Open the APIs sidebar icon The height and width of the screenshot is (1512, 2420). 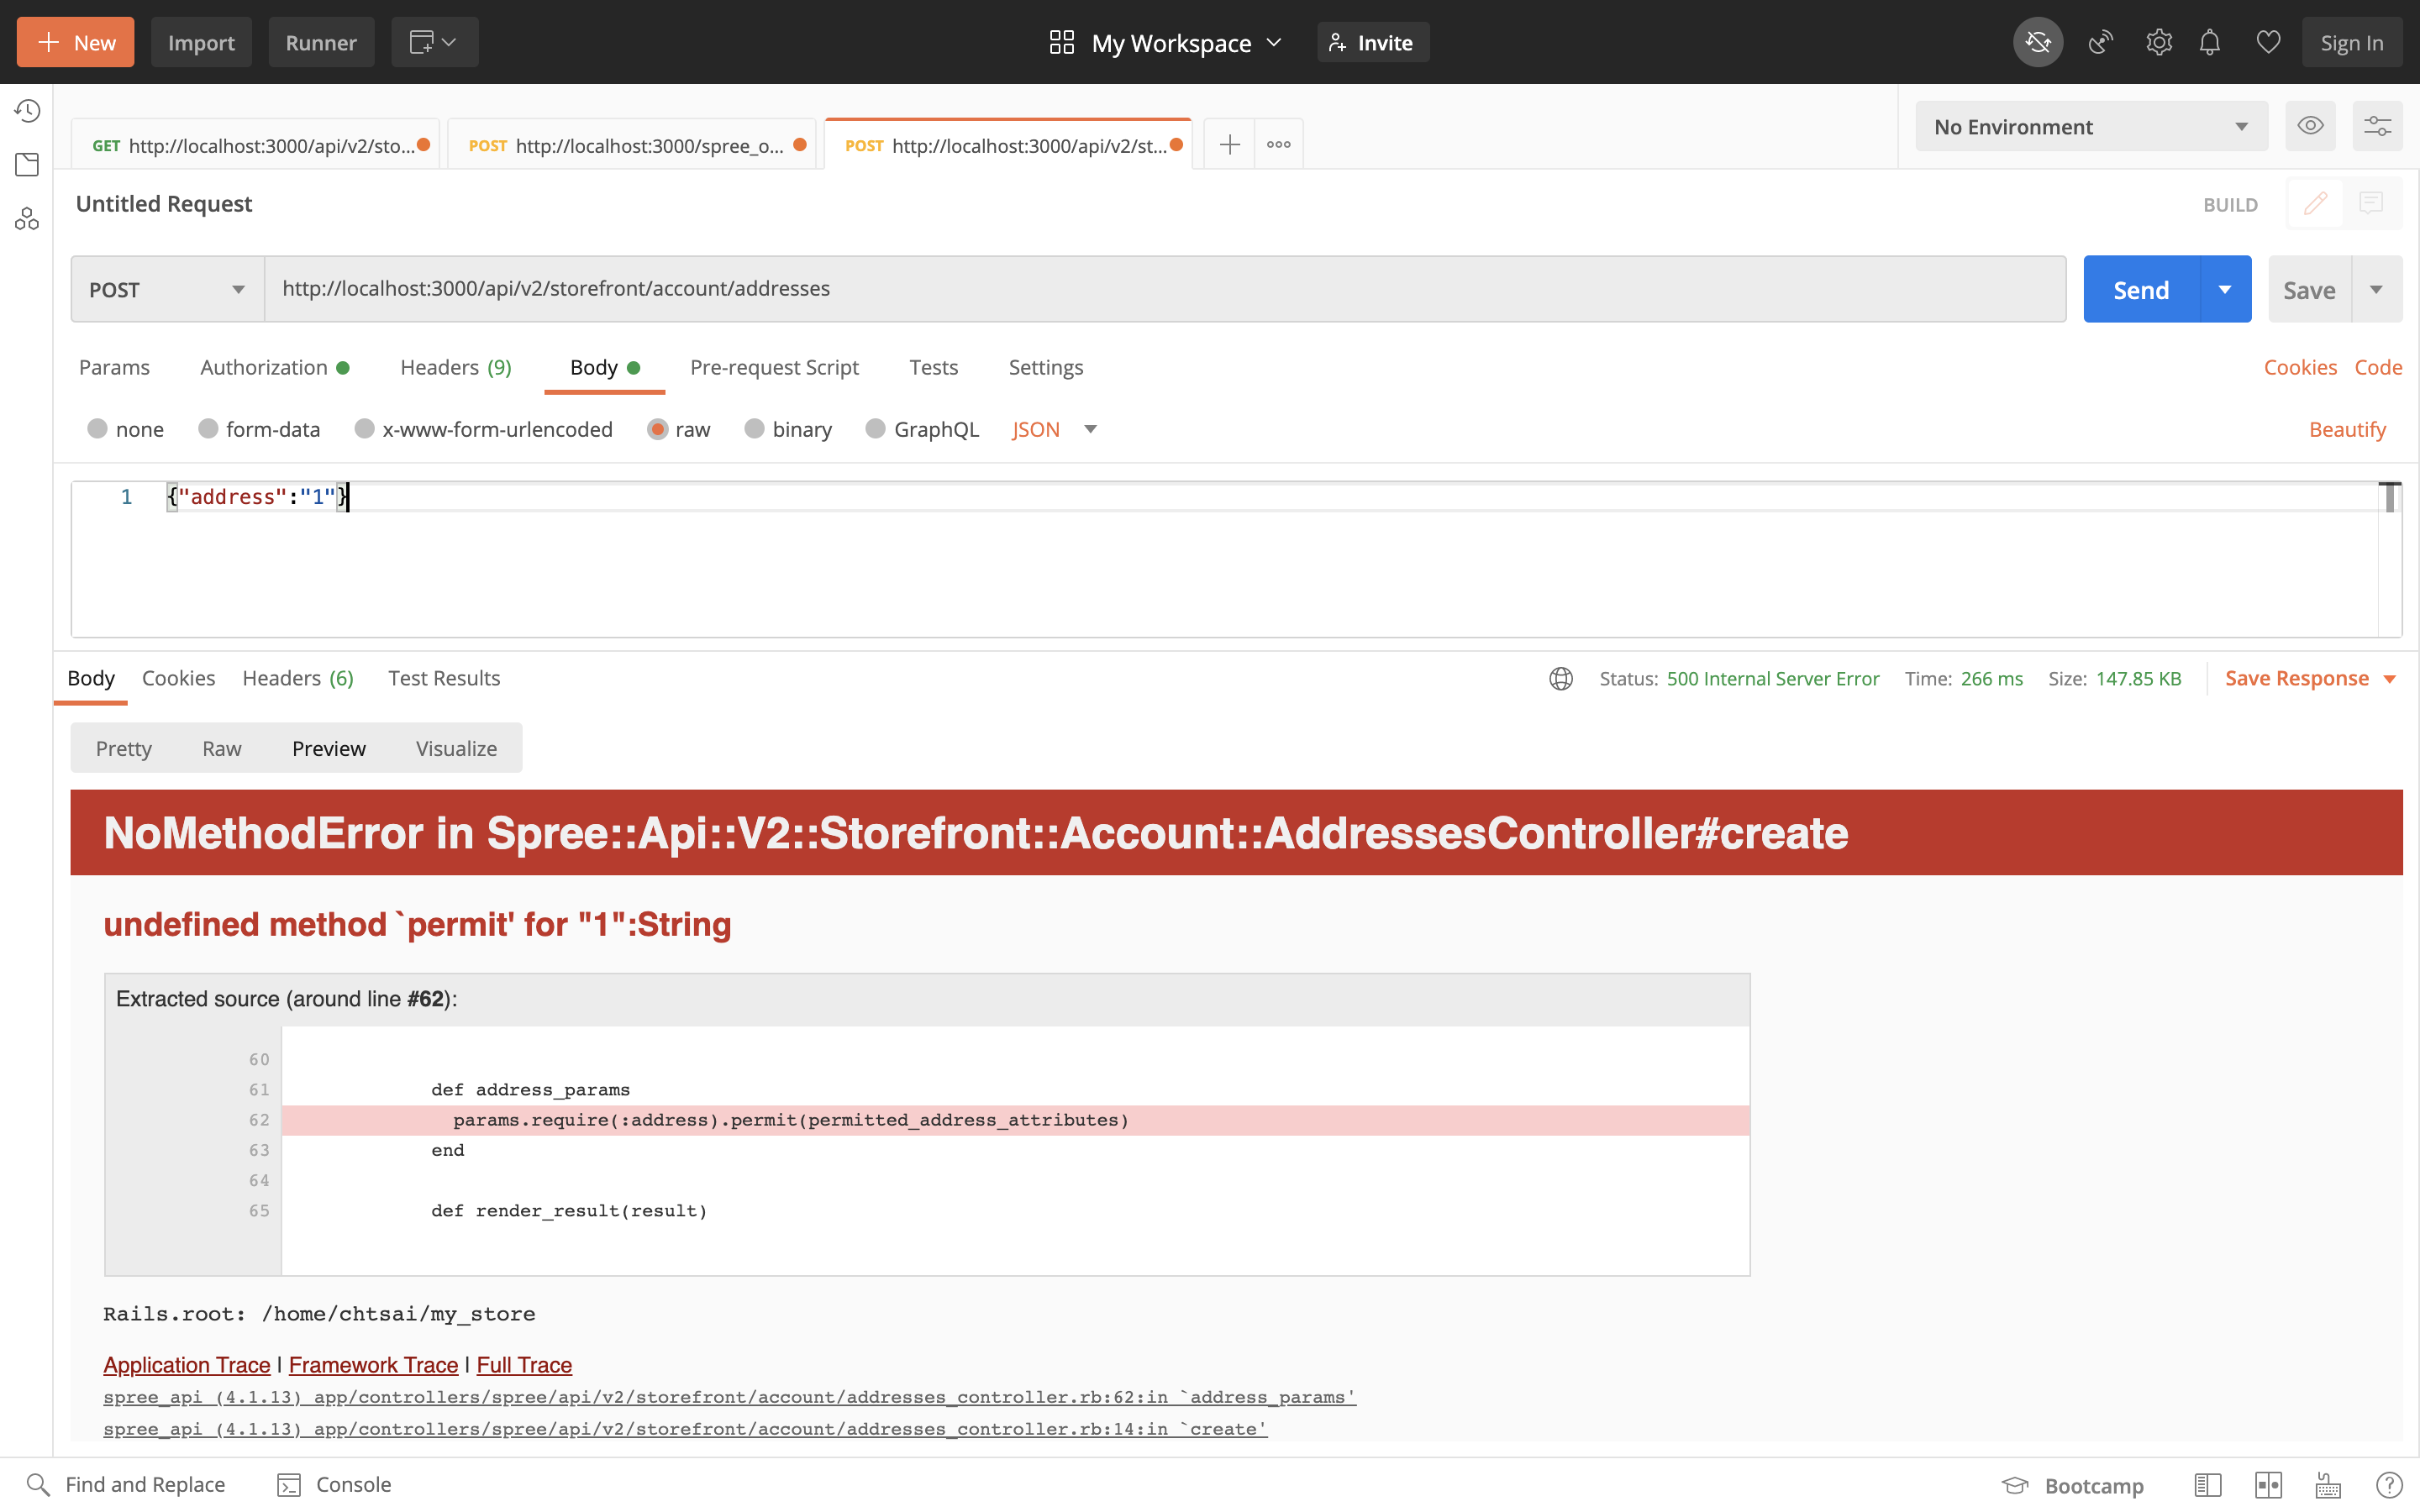pyautogui.click(x=27, y=219)
